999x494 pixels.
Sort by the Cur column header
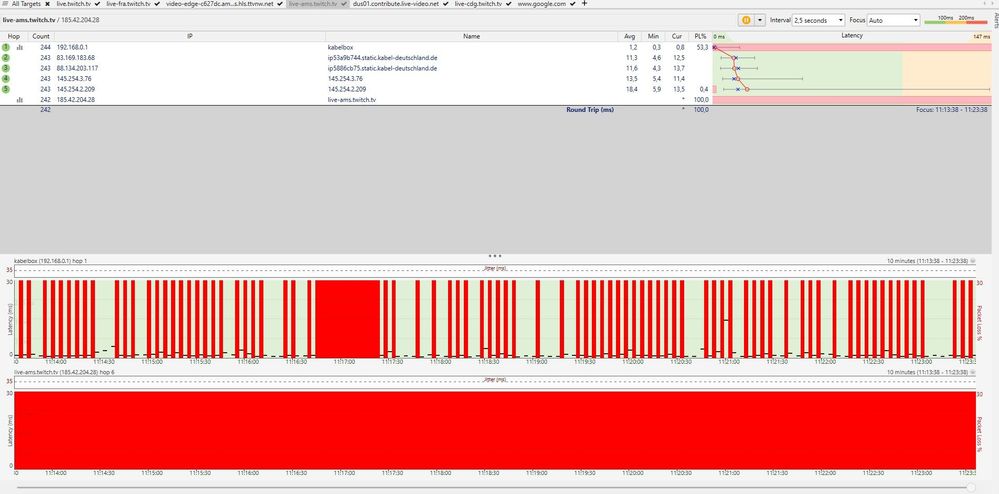click(677, 36)
